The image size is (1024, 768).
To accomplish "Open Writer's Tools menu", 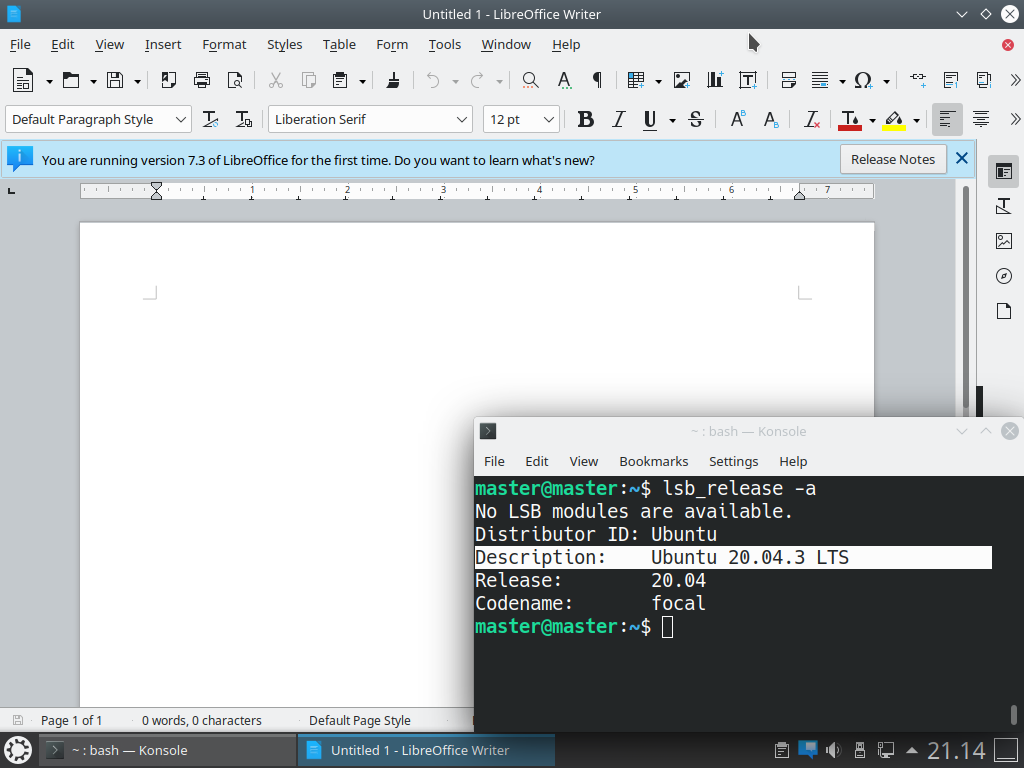I will (x=445, y=44).
